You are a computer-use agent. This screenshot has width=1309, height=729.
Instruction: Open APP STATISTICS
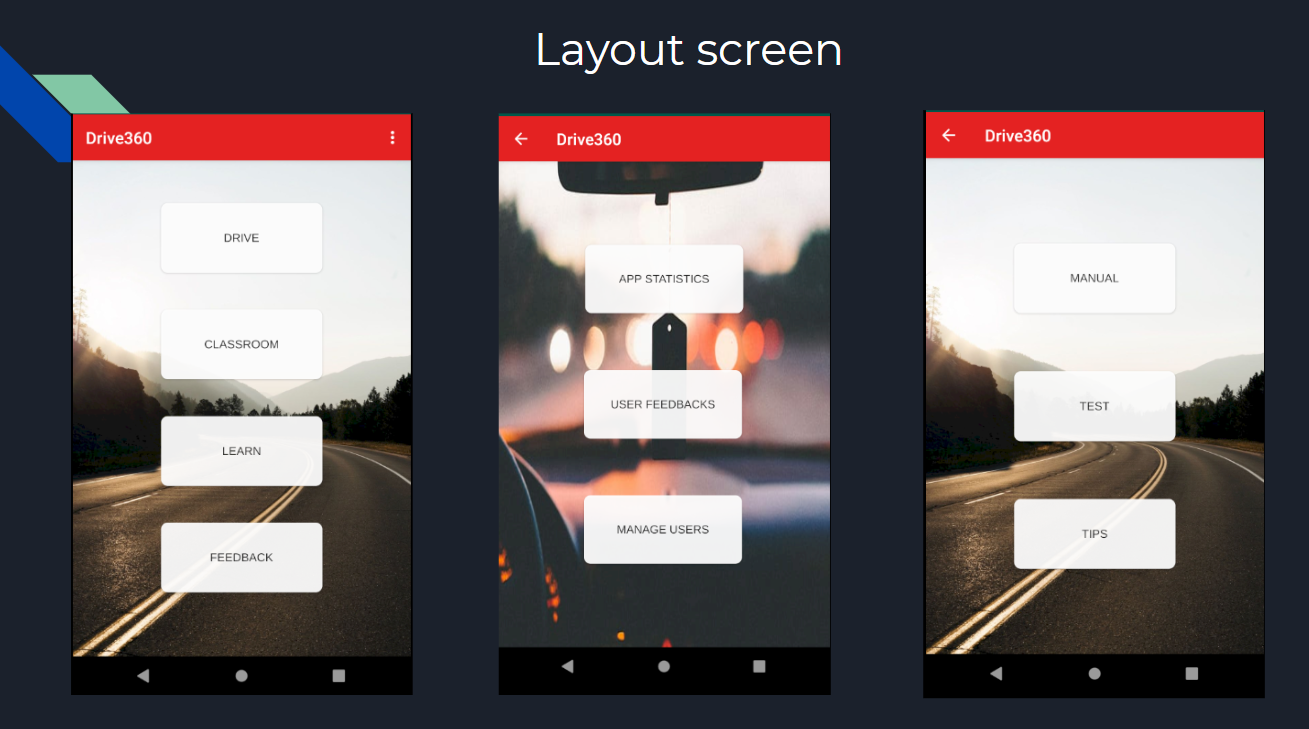point(664,279)
